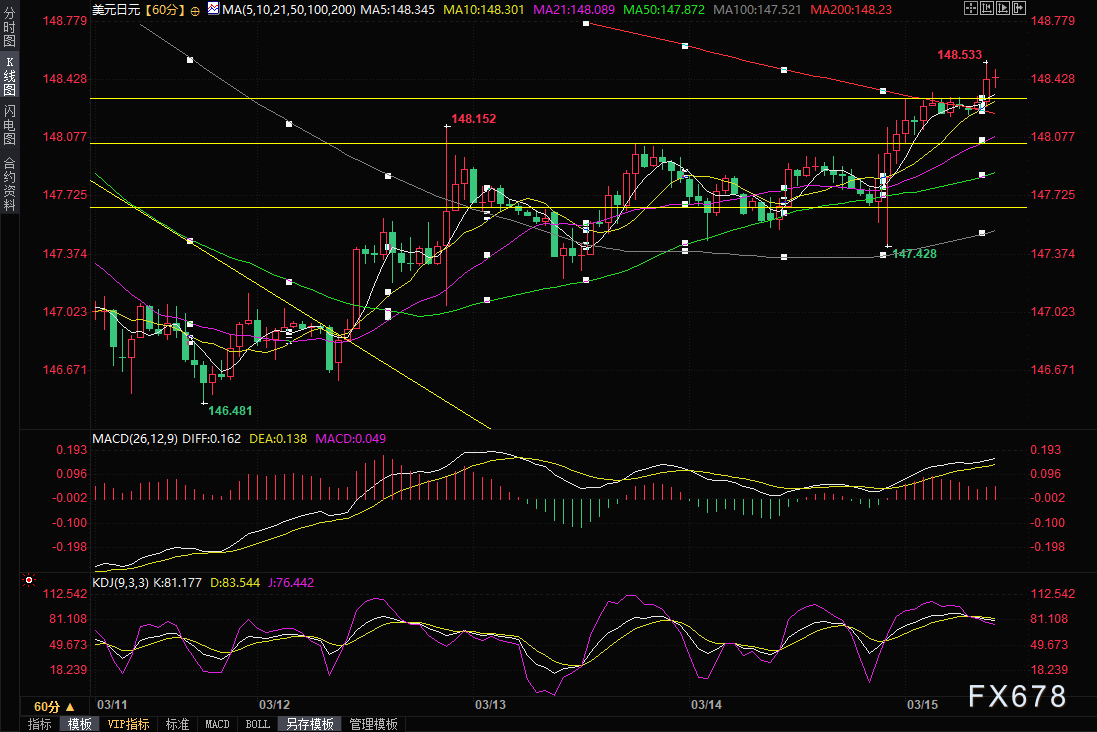
Task: Click the crosshair cursor icon at top right
Action: click(971, 8)
